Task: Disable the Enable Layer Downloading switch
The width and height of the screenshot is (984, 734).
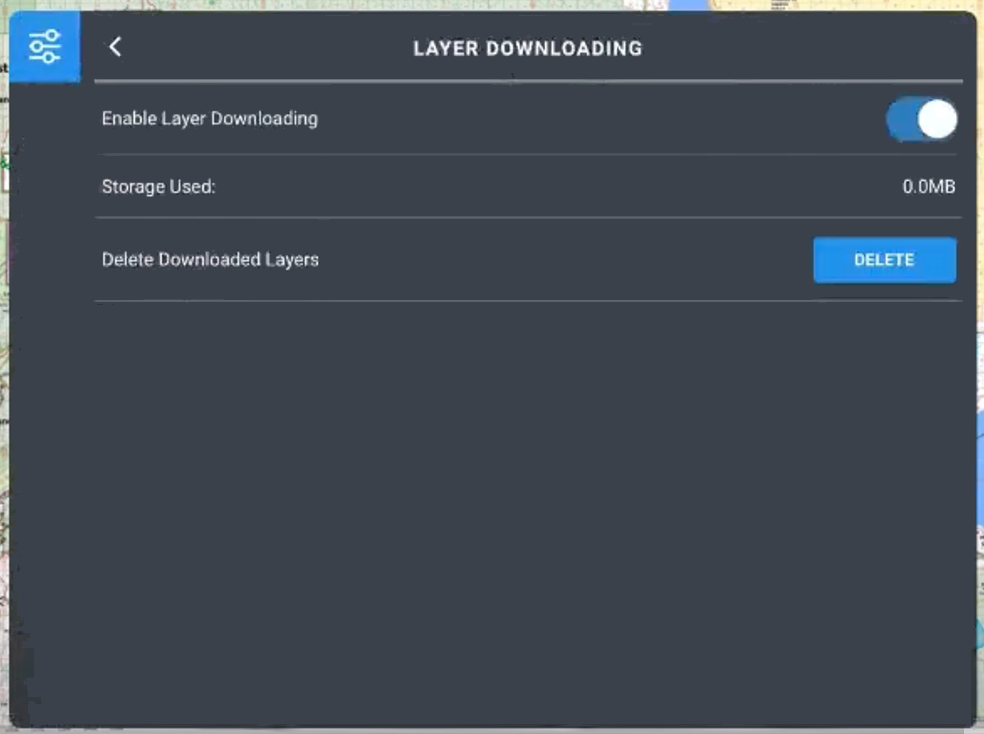Action: click(x=921, y=119)
